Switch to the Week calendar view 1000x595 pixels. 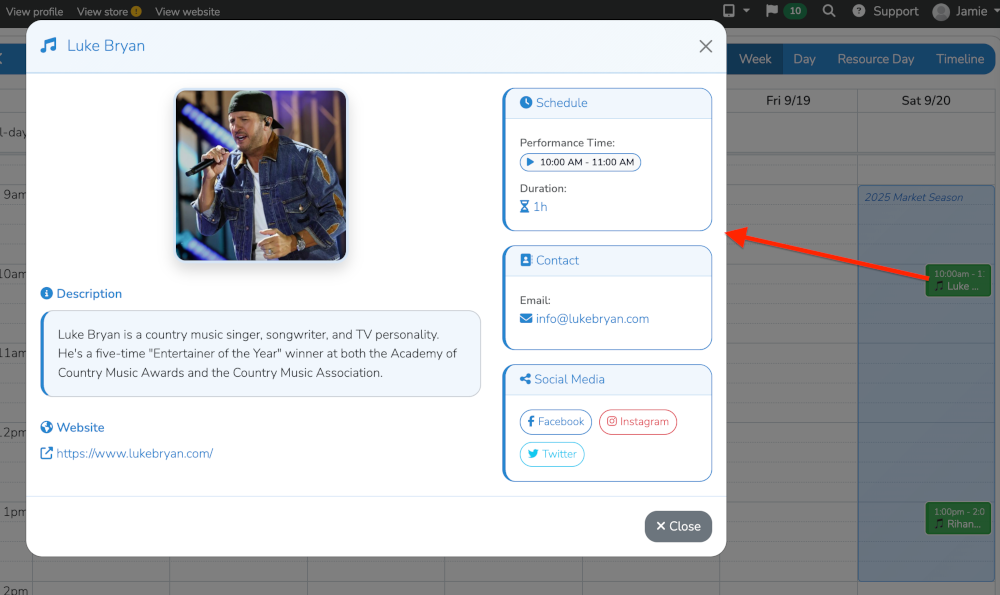tap(755, 59)
